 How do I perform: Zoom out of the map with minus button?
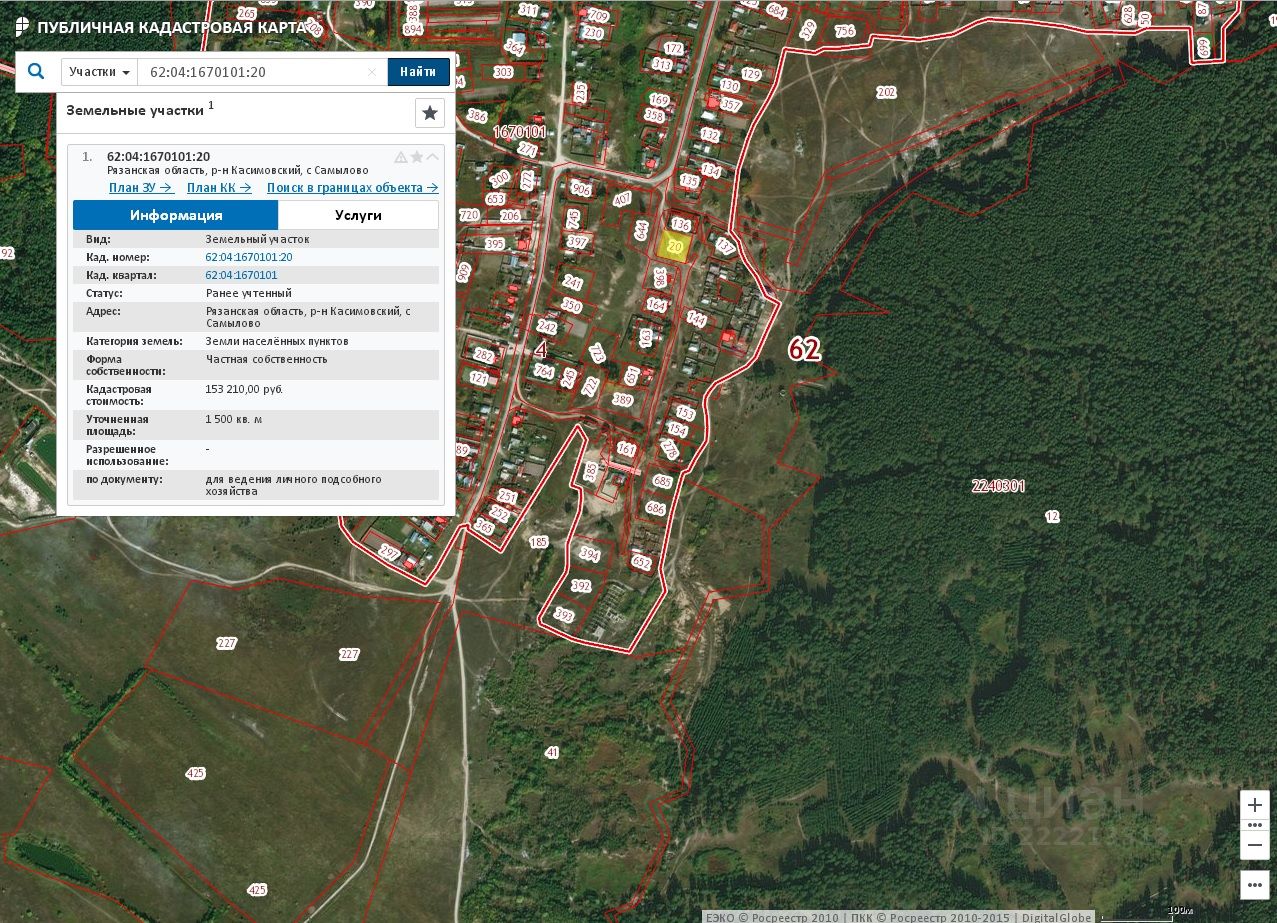coord(1255,845)
